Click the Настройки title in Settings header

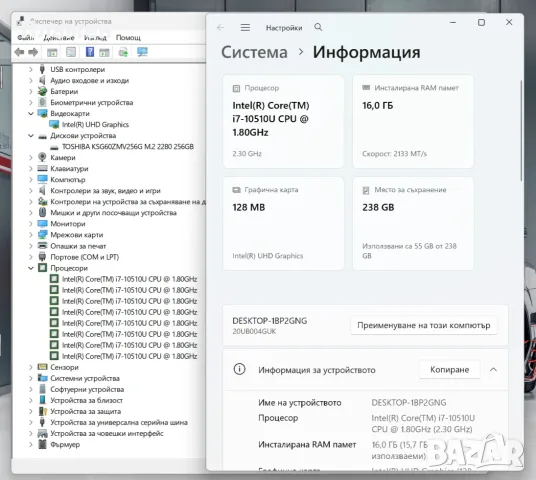coord(284,28)
